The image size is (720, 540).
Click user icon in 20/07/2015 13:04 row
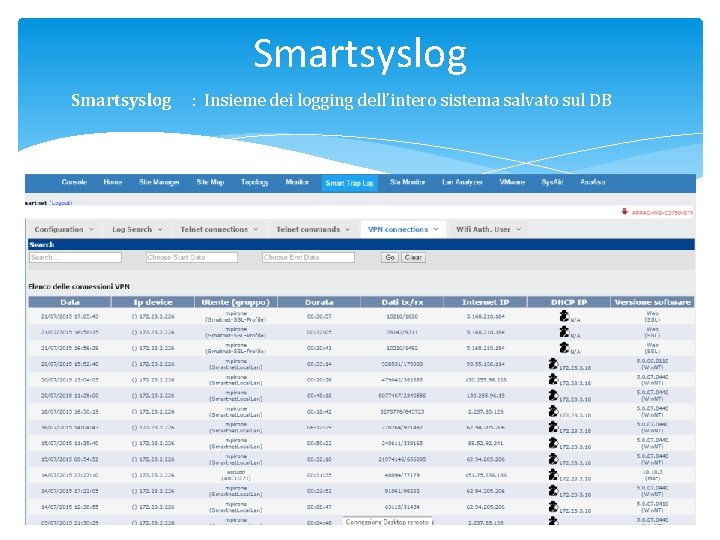[x=553, y=379]
